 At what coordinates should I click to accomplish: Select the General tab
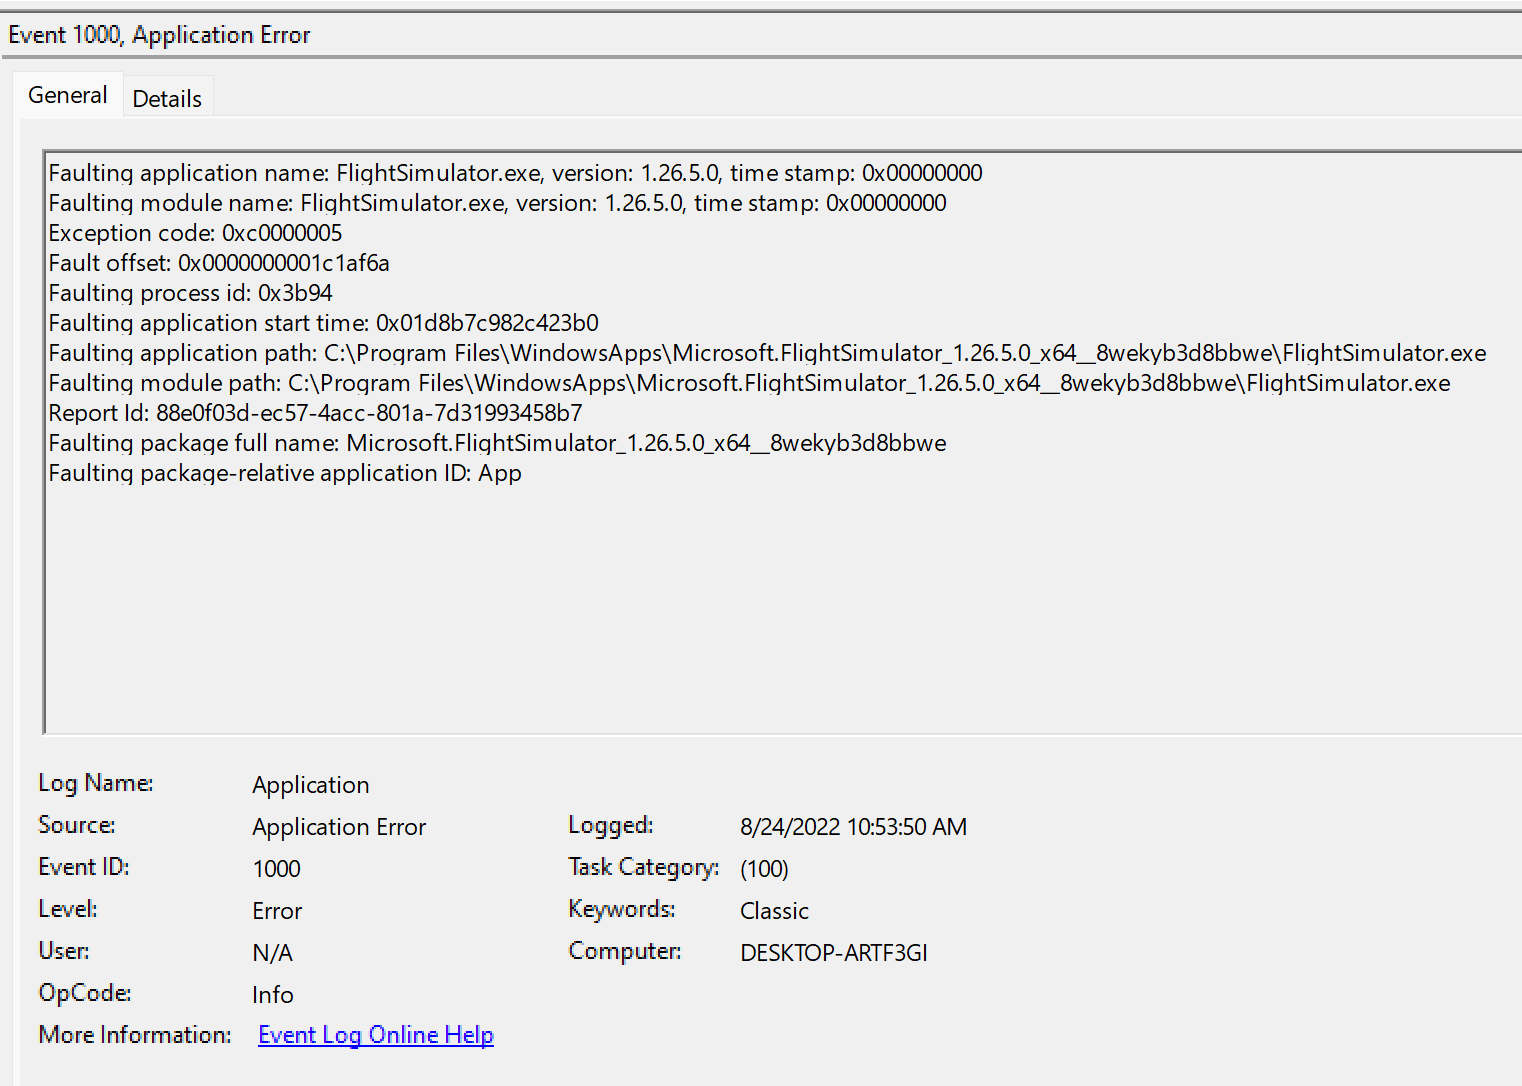tap(67, 94)
